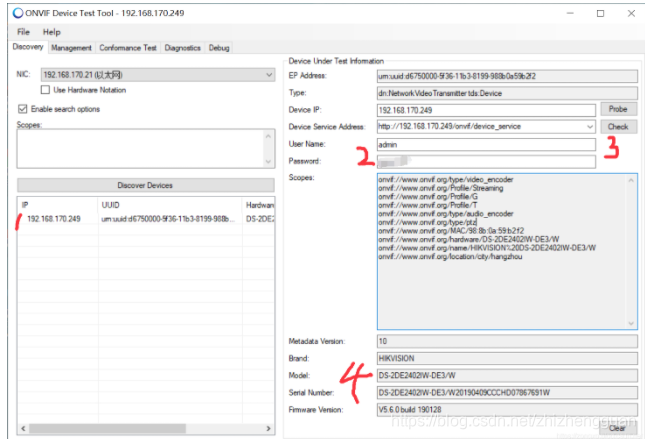The image size is (645, 439).
Task: Click the Check button
Action: click(x=618, y=127)
